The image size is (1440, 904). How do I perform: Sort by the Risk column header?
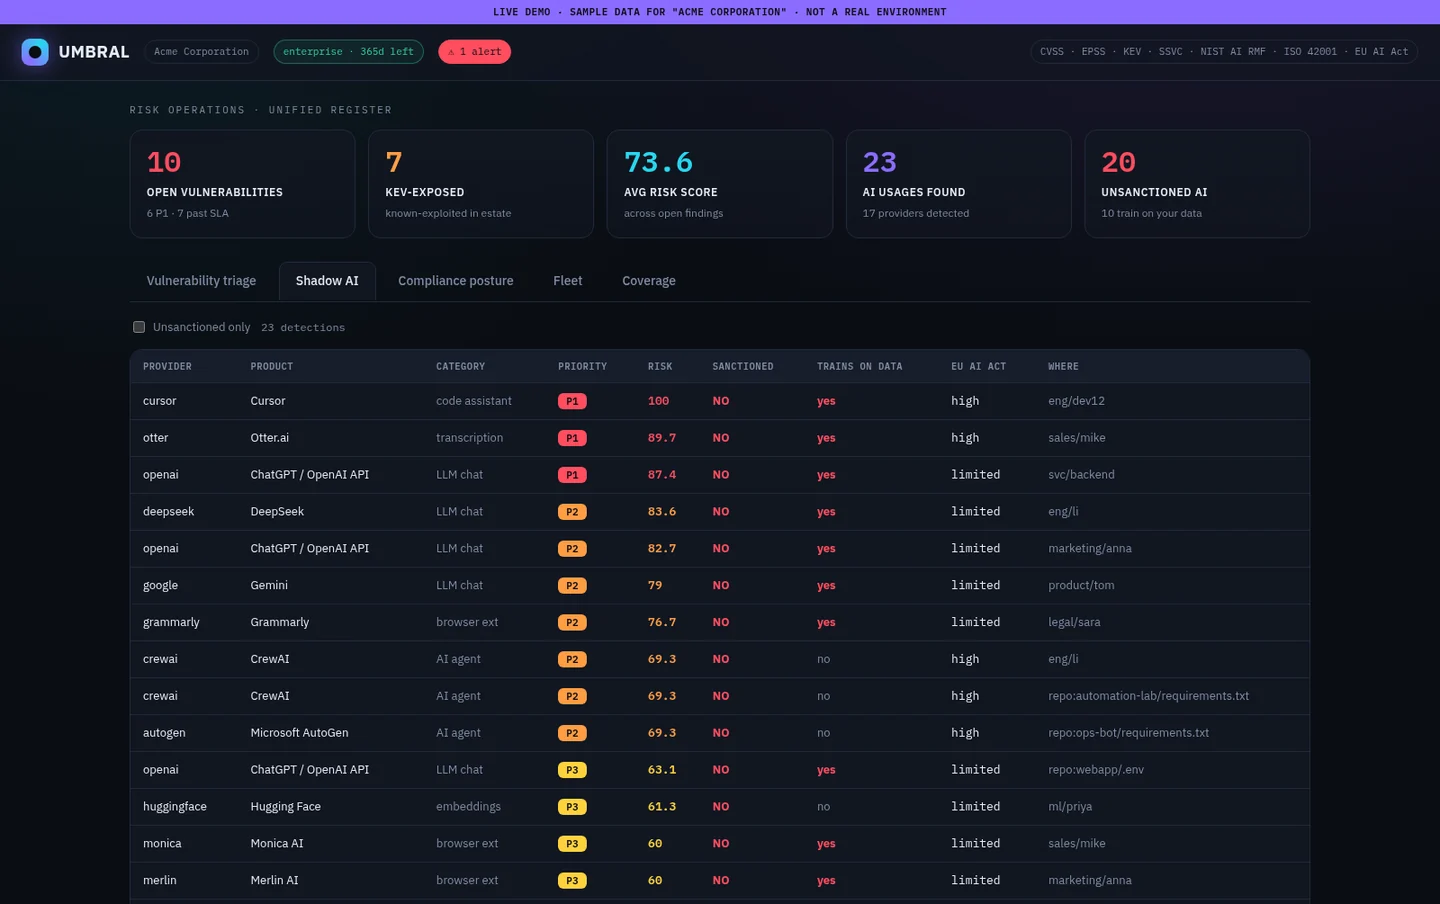tap(660, 367)
